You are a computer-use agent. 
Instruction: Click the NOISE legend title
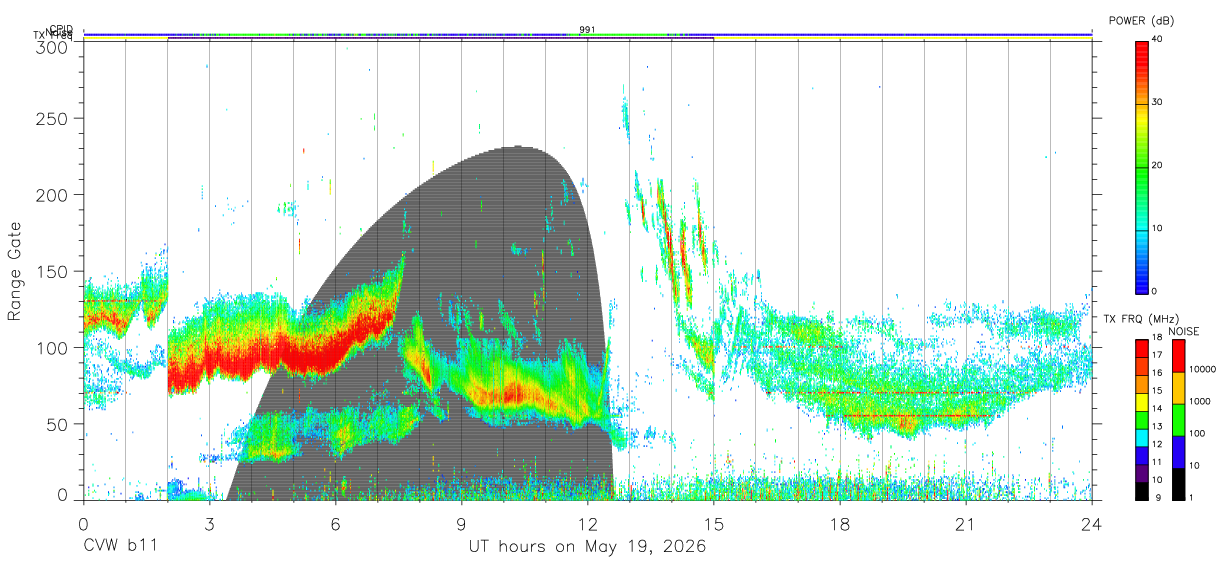point(1183,331)
